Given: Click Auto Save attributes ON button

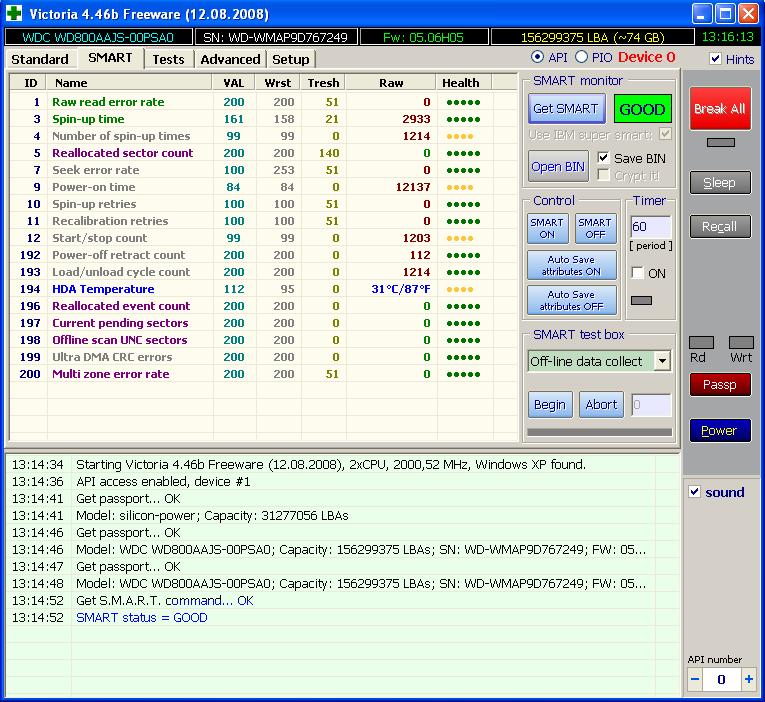Looking at the screenshot, I should pos(571,265).
